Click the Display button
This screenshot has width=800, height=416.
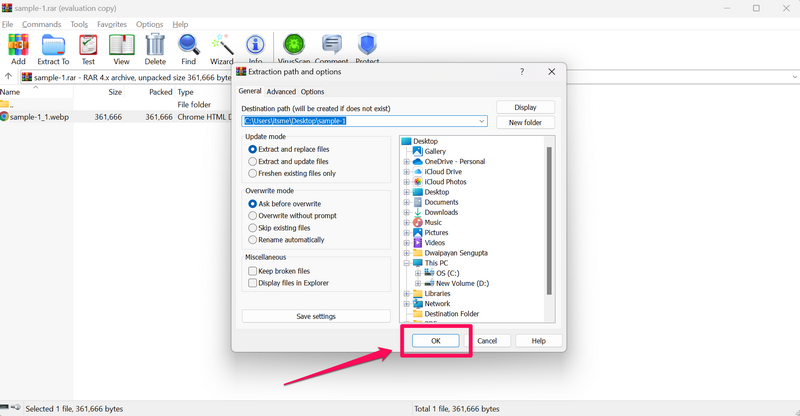tap(526, 107)
